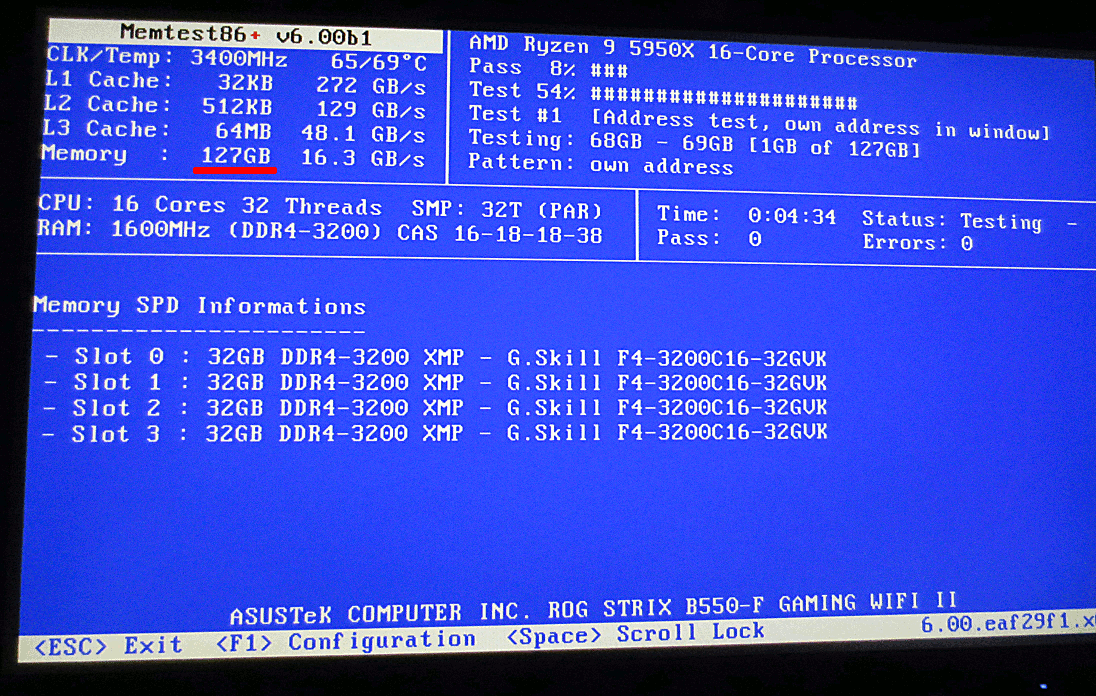Select the SMP: 32T (PAR) value
The width and height of the screenshot is (1096, 696).
pos(507,209)
